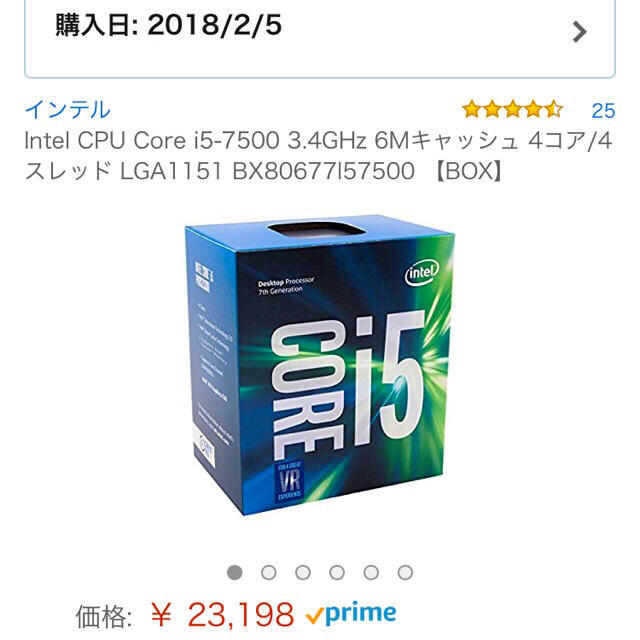Viewport: 640px width, 640px height.
Task: Open the purchase details chevron arrow
Action: [579, 32]
